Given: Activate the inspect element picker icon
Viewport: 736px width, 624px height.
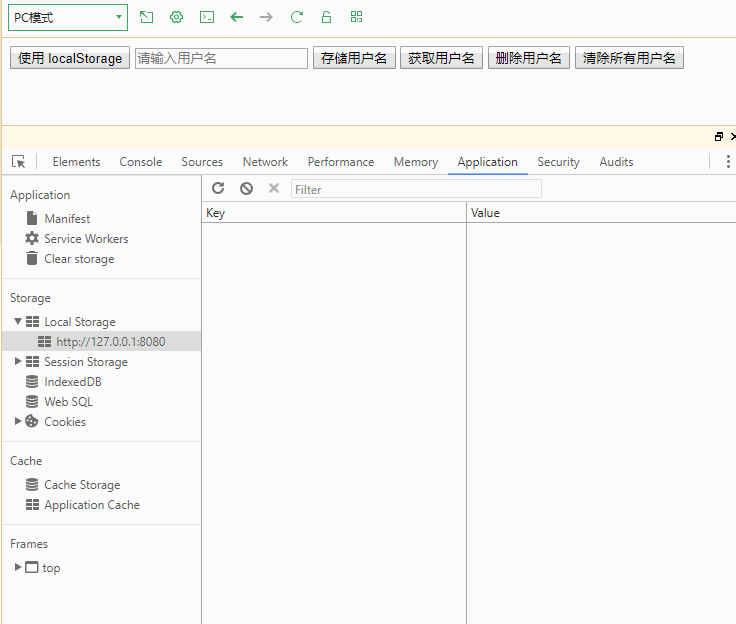Looking at the screenshot, I should pyautogui.click(x=19, y=162).
